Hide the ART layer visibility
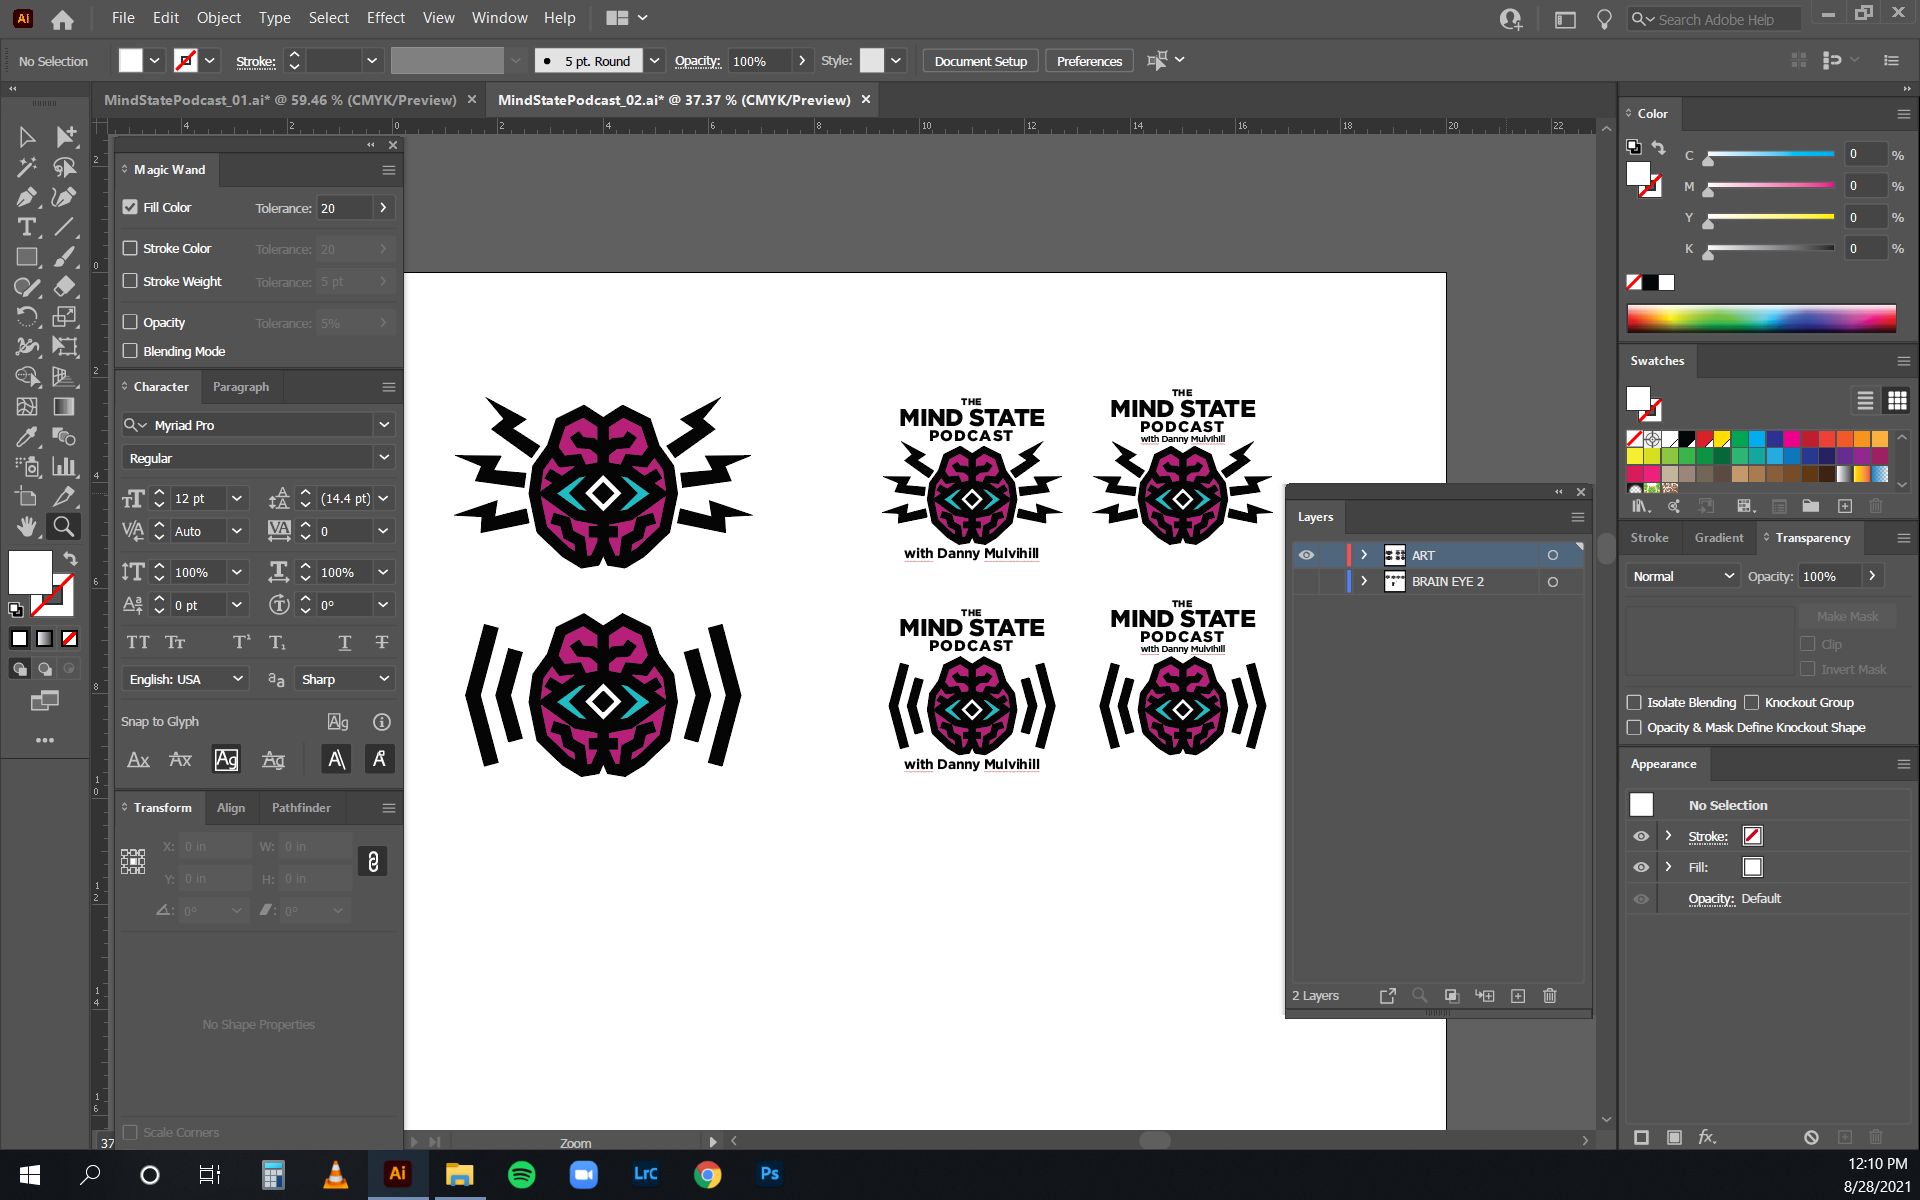 click(x=1306, y=555)
